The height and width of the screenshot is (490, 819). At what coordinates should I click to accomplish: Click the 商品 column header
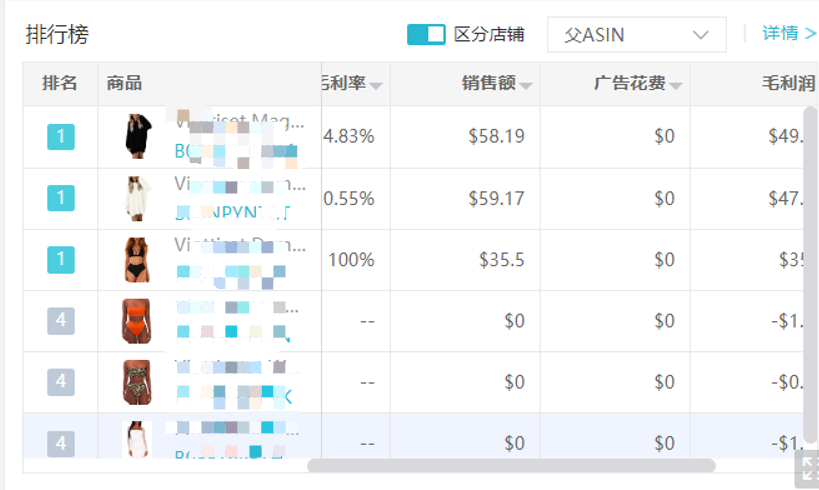[x=124, y=83]
